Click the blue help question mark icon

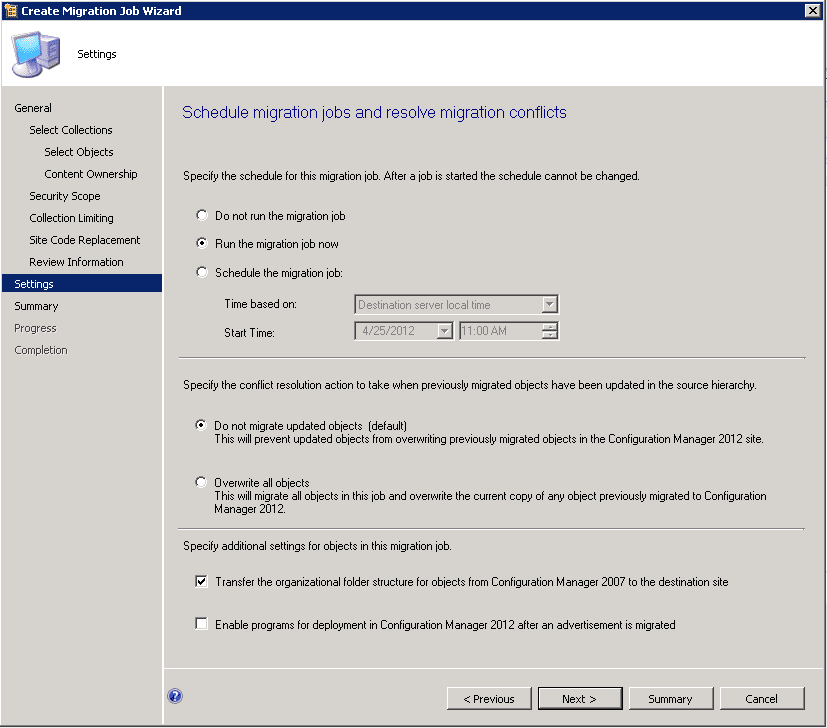(176, 697)
